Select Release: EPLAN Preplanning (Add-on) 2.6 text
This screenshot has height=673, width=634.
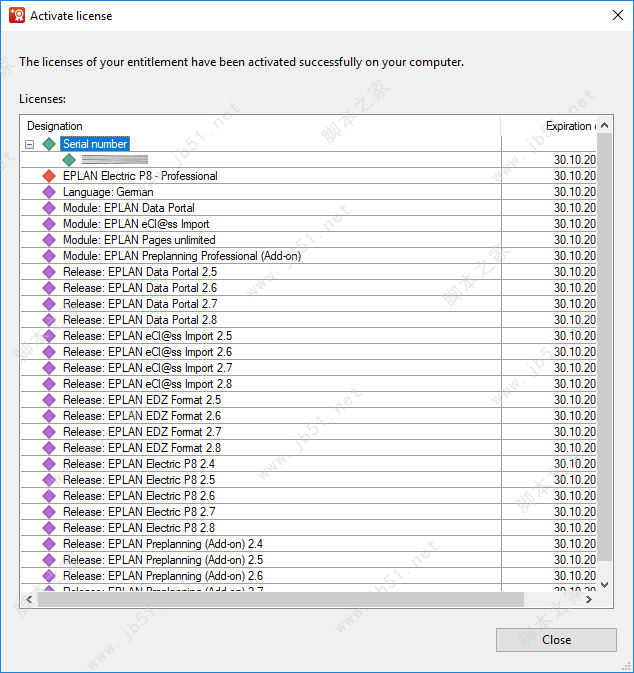163,576
